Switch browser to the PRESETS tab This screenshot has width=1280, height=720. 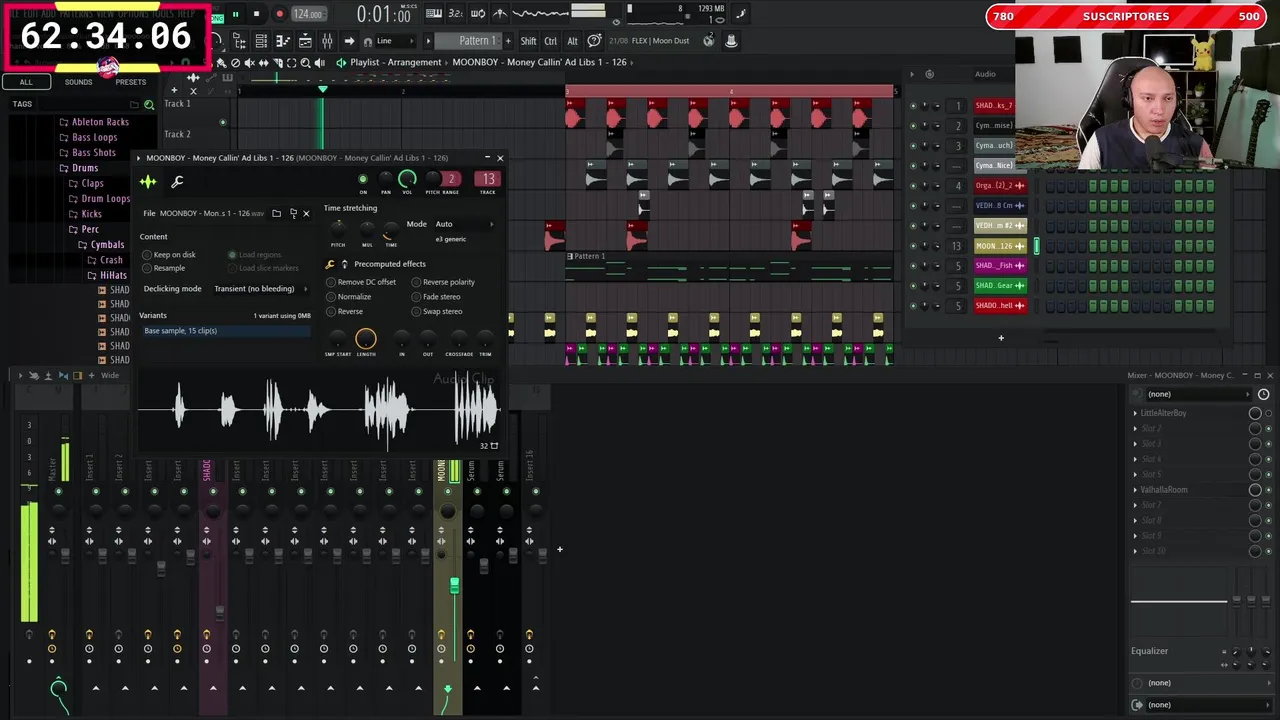point(131,82)
